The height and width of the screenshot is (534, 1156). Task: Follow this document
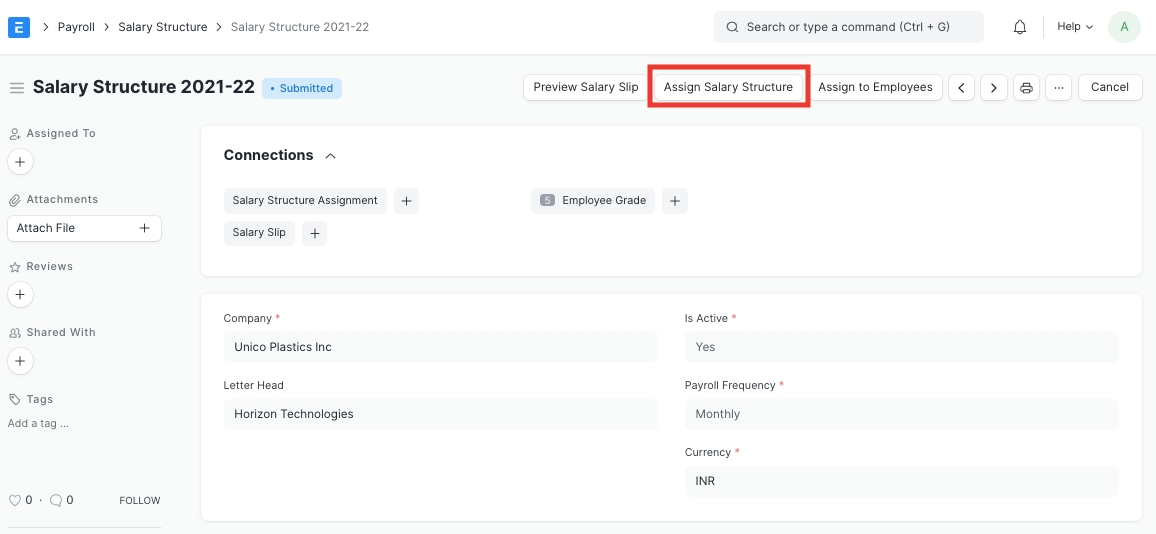(139, 500)
